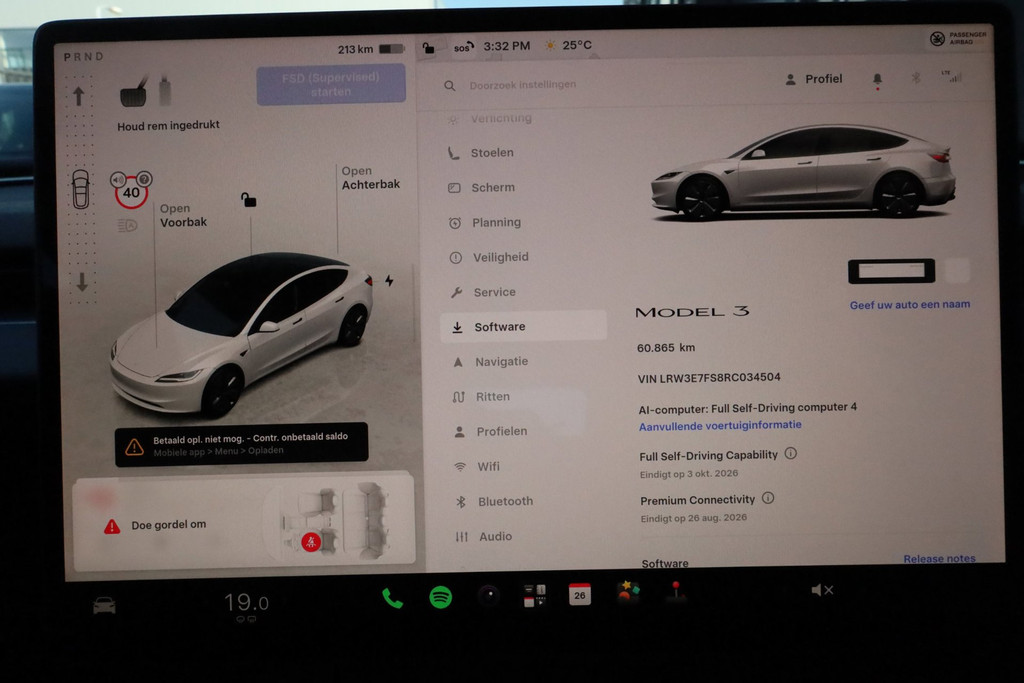This screenshot has height=683, width=1024.
Task: Open the dashcam camera app
Action: tap(488, 596)
